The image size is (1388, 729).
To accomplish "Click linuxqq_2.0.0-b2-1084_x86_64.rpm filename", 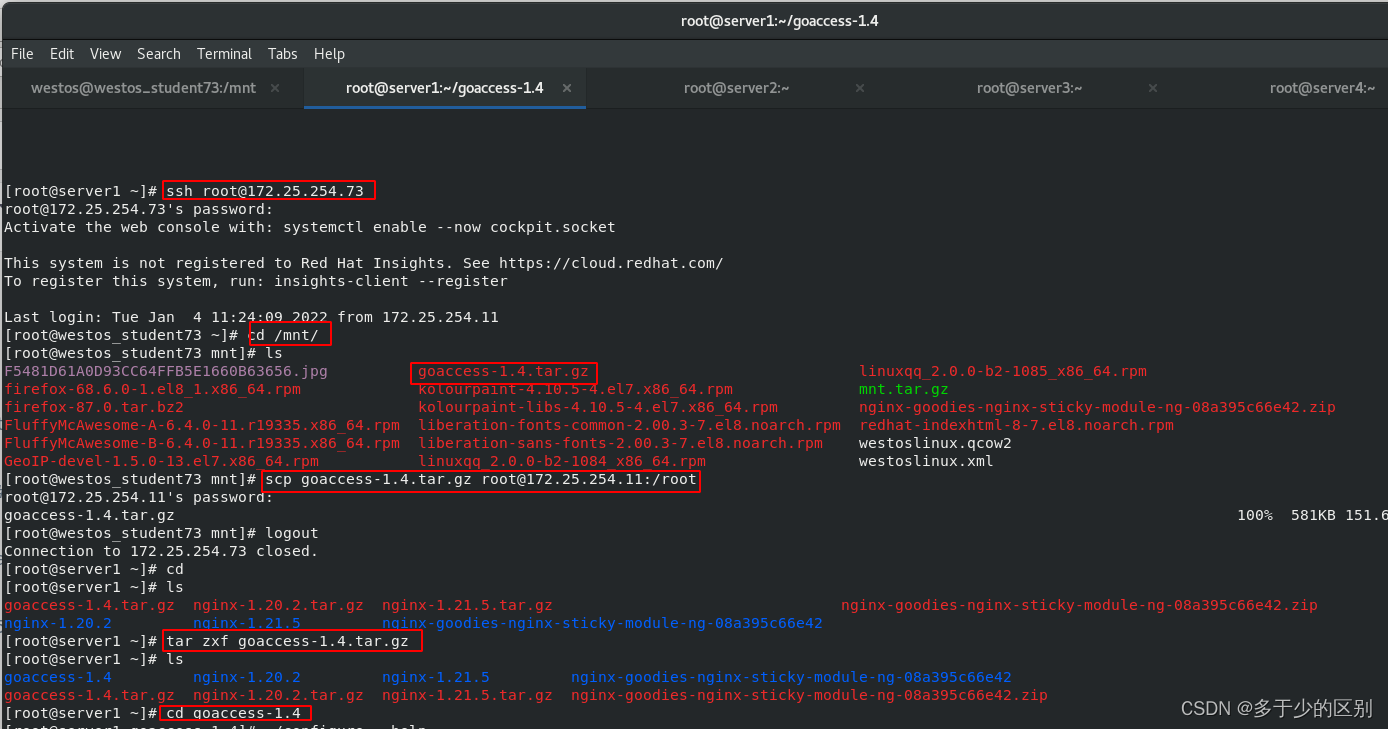I will (562, 461).
